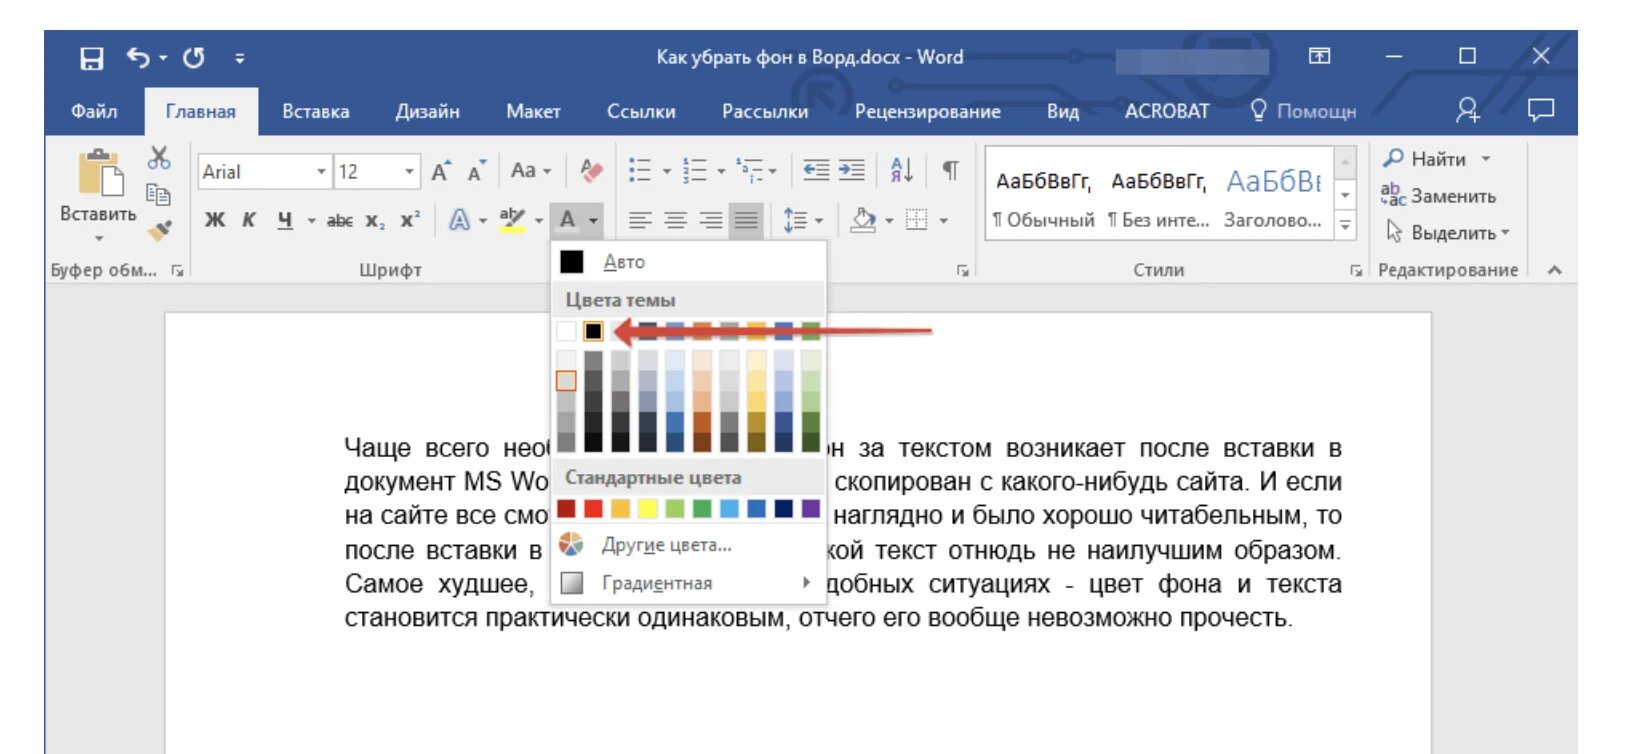
Task: Expand the styles gallery More arrow
Action: [1346, 226]
